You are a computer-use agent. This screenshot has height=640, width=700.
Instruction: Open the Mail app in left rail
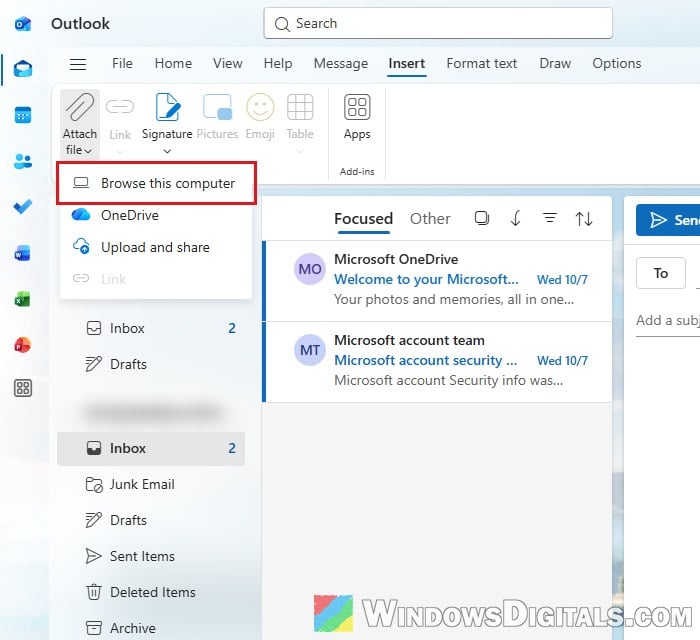[x=23, y=69]
